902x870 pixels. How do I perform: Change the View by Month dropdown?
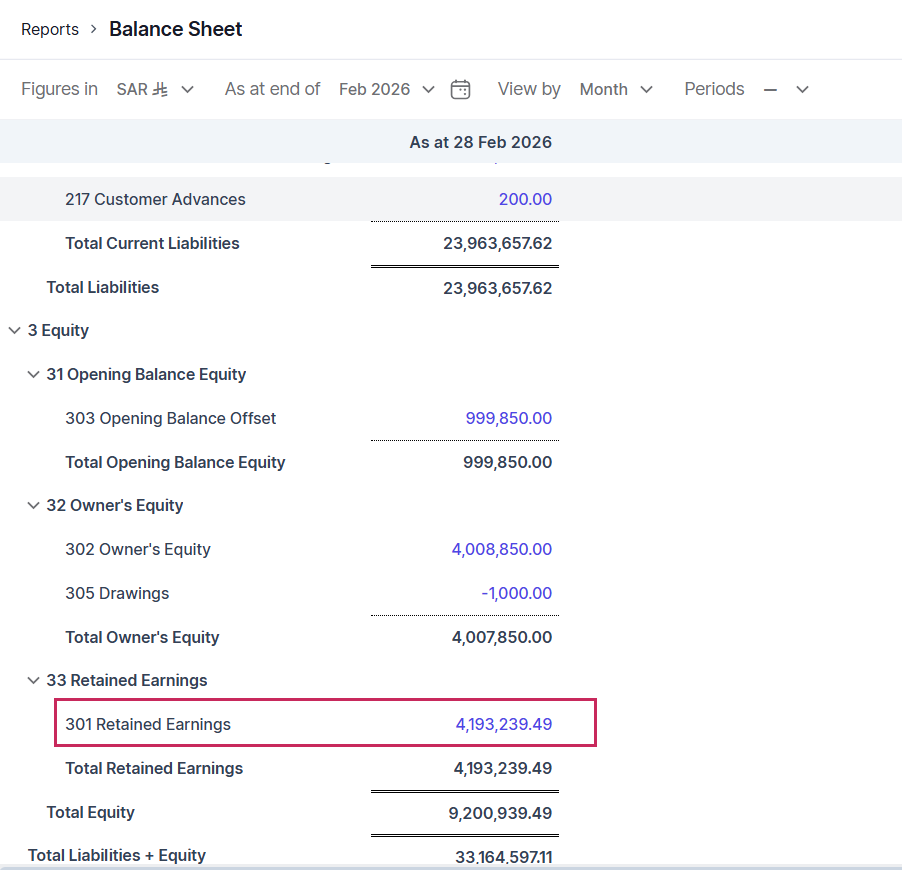[x=615, y=89]
